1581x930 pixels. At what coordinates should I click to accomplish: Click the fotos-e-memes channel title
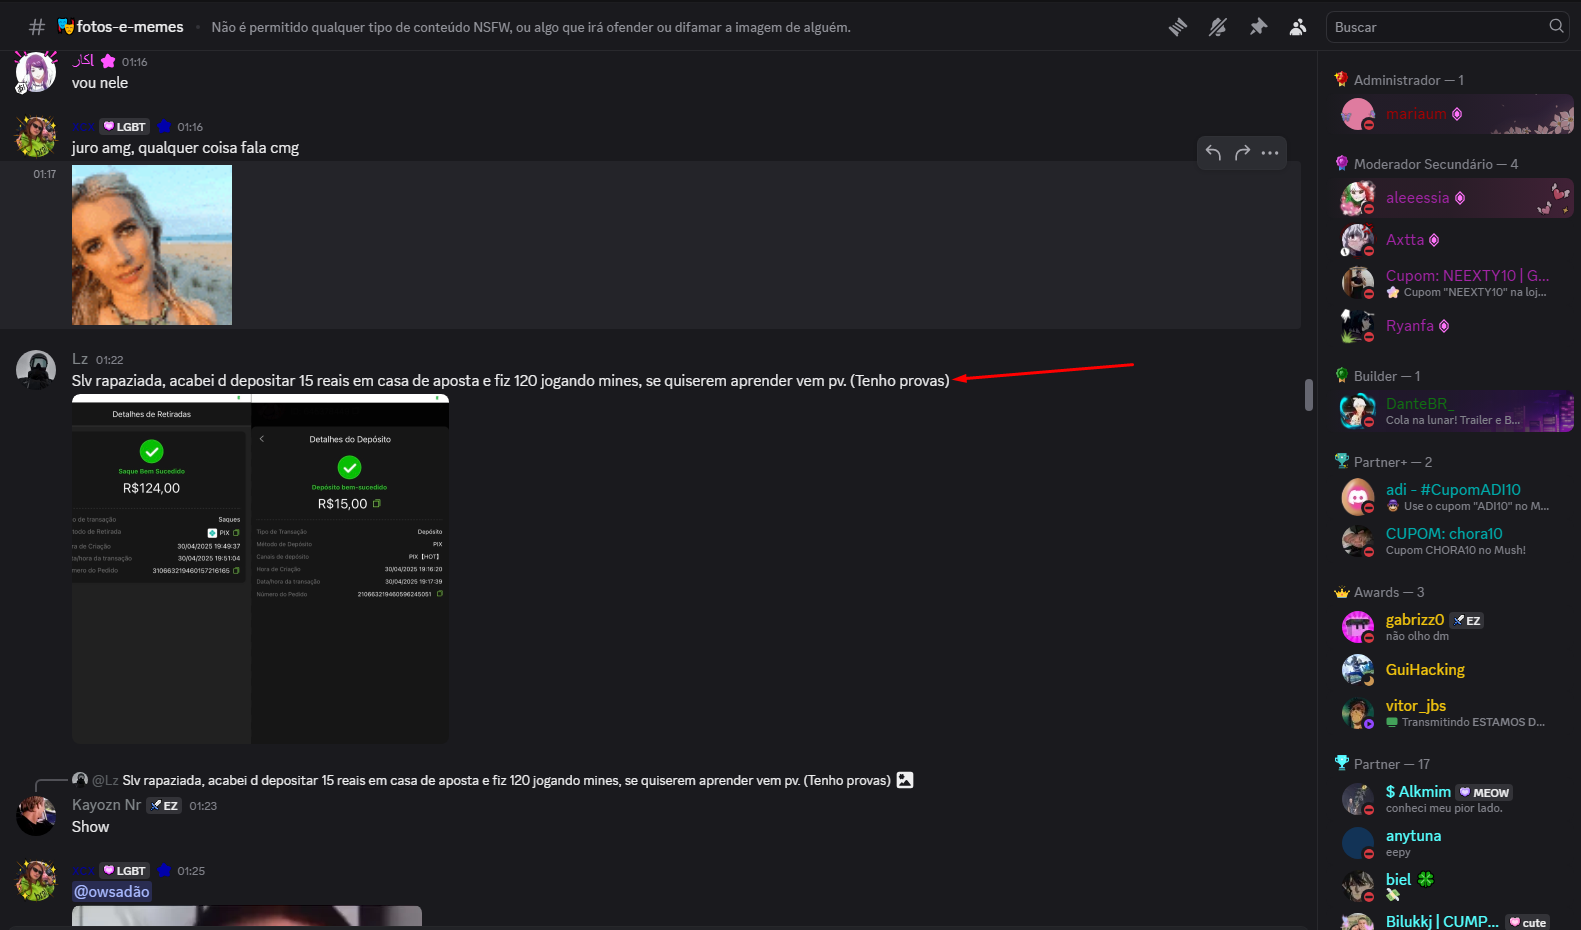(x=130, y=27)
